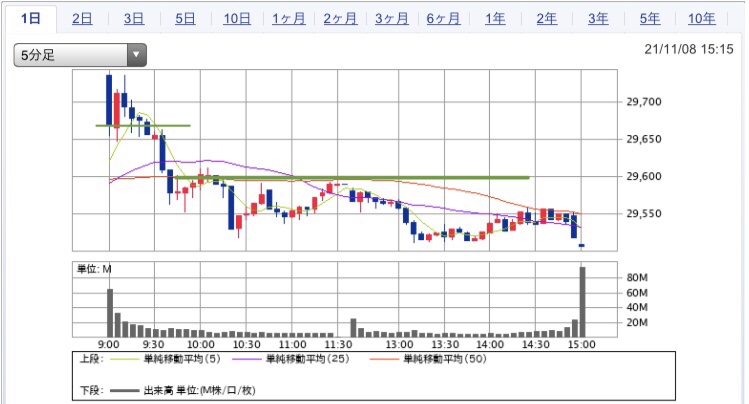Click the opening 9:00 volume bar
This screenshot has height=404, width=749.
(x=110, y=313)
